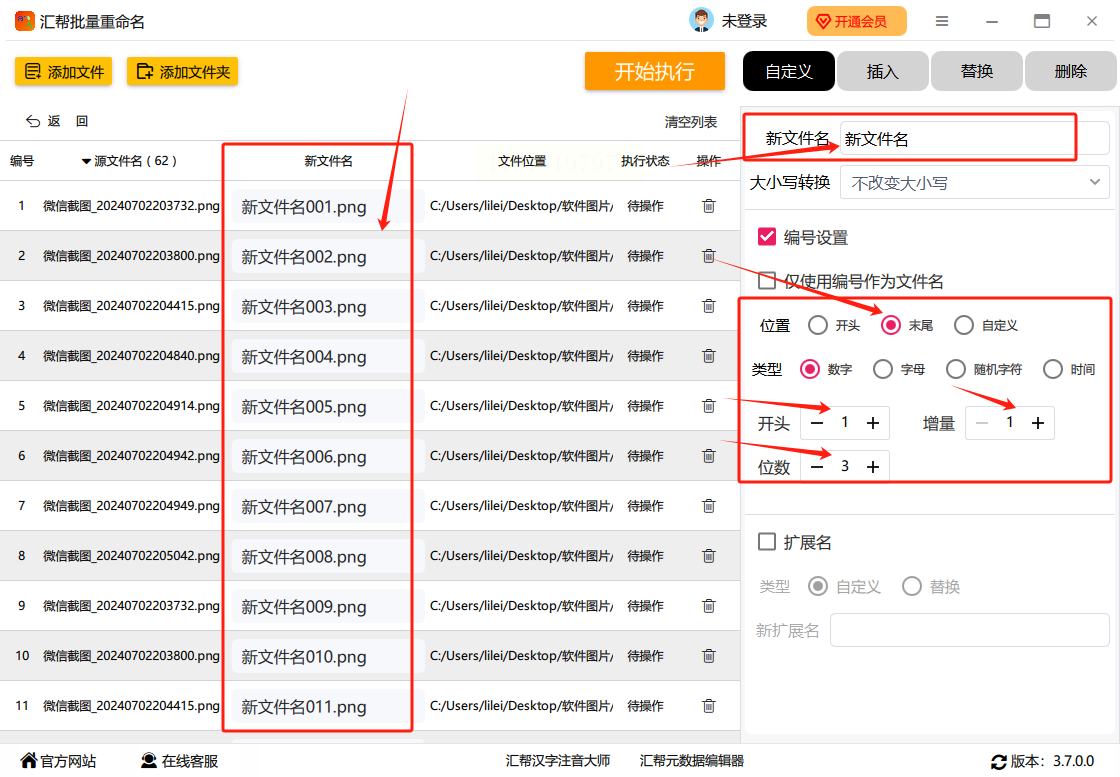This screenshot has height=777, width=1120.
Task: Open the hamburger menu icon
Action: coord(942,21)
